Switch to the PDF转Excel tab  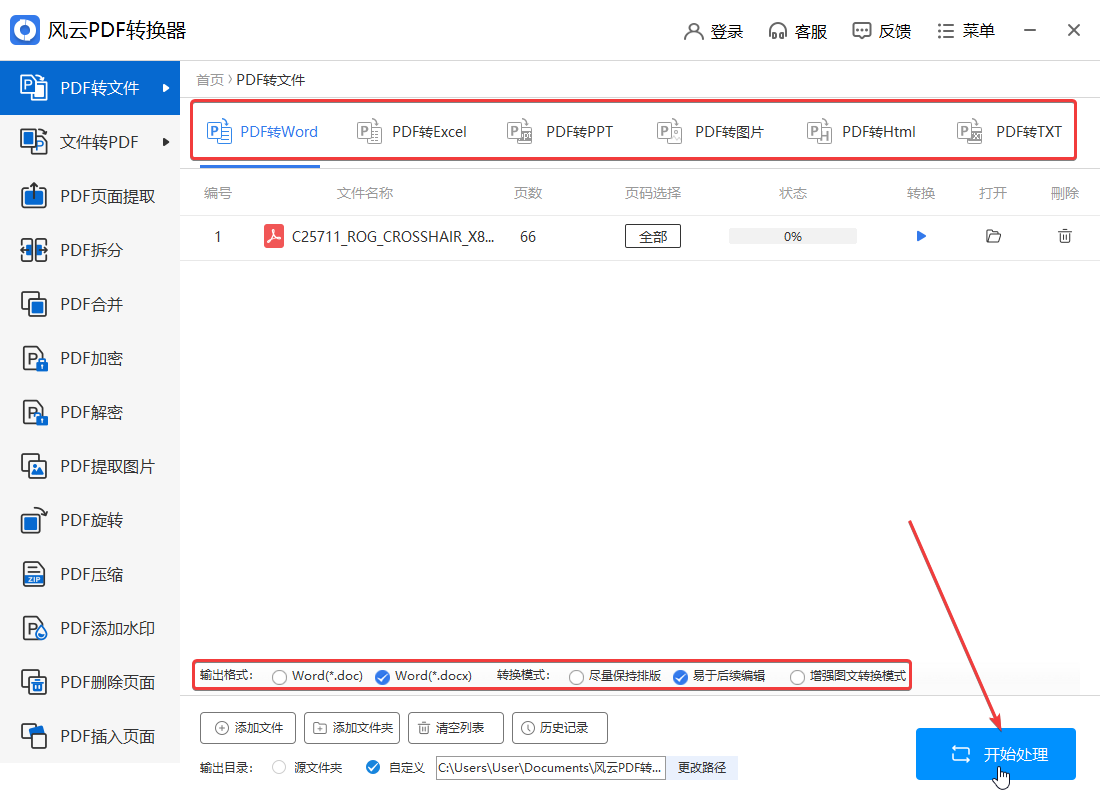[411, 132]
